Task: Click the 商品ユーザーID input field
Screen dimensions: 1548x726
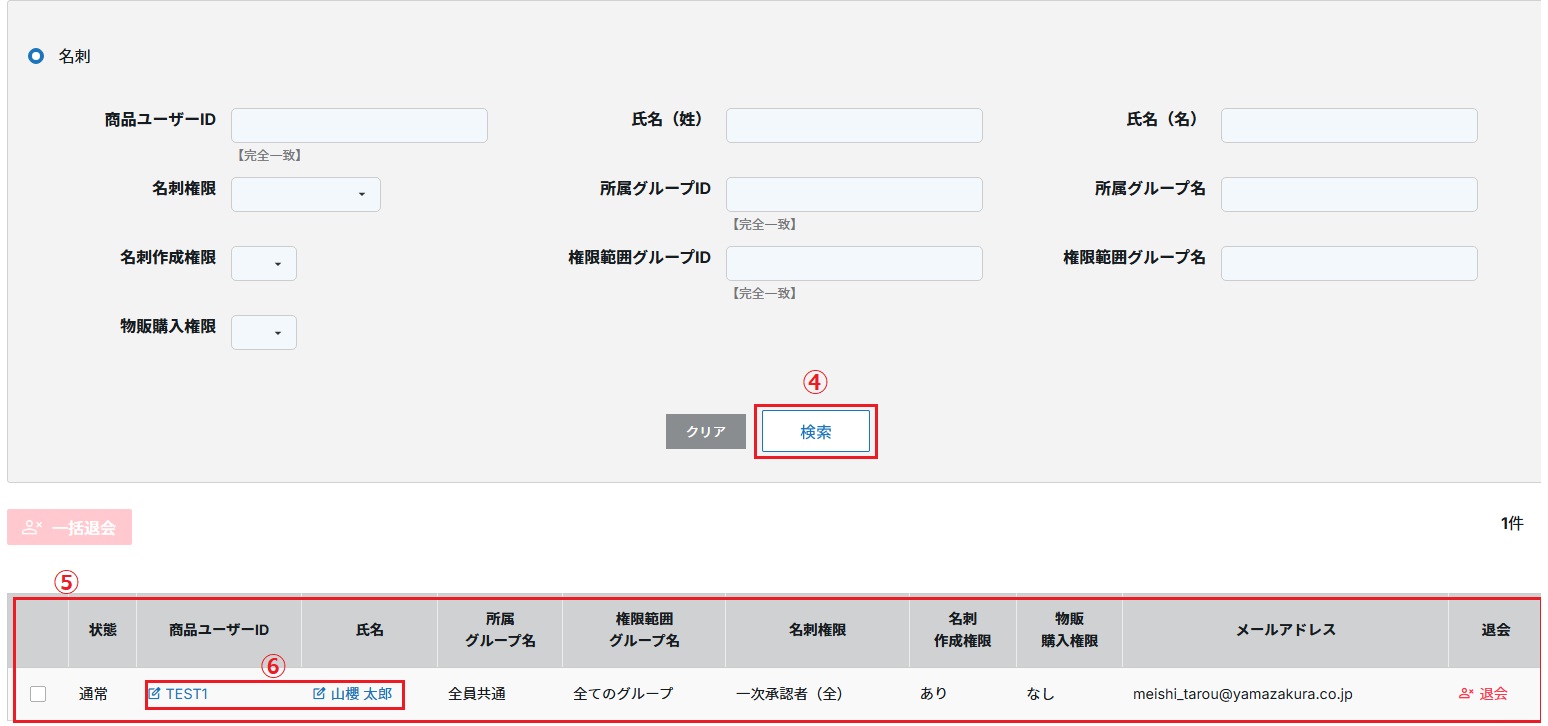Action: click(x=359, y=126)
